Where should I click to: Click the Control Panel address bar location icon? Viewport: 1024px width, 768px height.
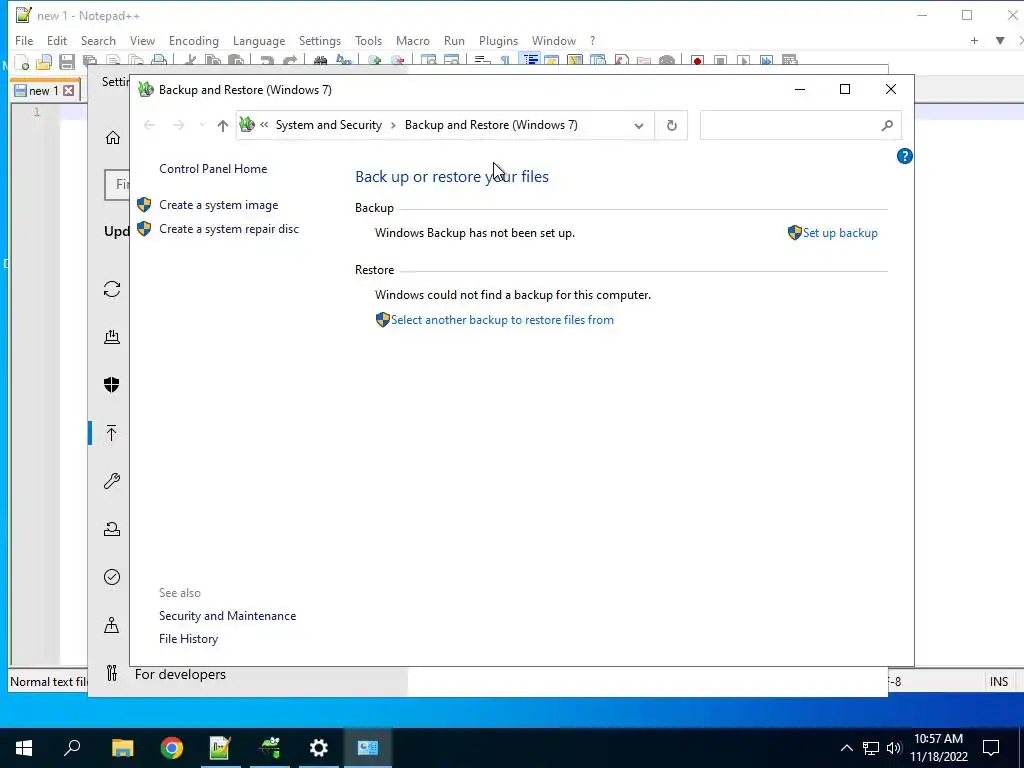(x=247, y=124)
